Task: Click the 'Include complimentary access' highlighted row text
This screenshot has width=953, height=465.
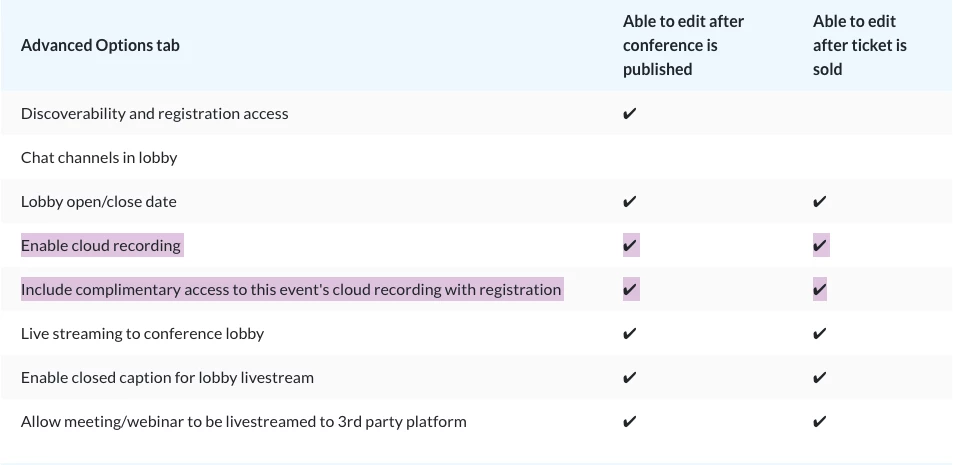Action: tap(291, 290)
